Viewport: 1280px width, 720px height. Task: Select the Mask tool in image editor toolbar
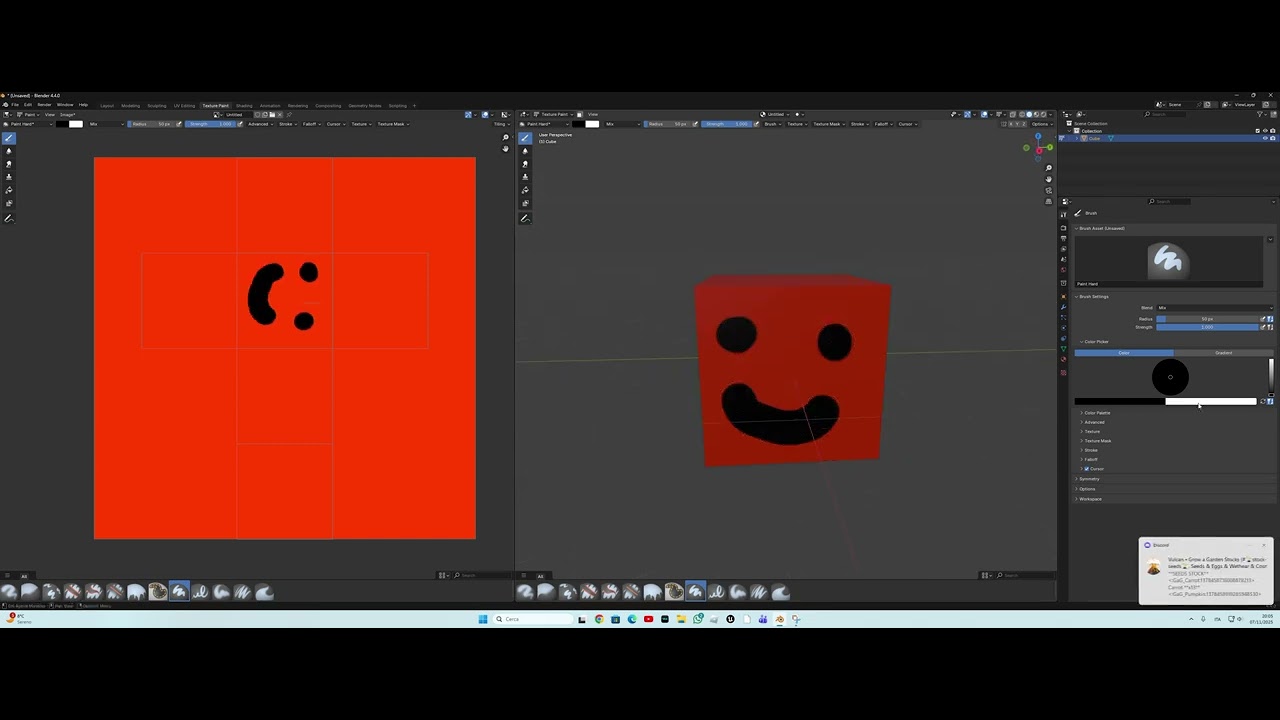(9, 203)
